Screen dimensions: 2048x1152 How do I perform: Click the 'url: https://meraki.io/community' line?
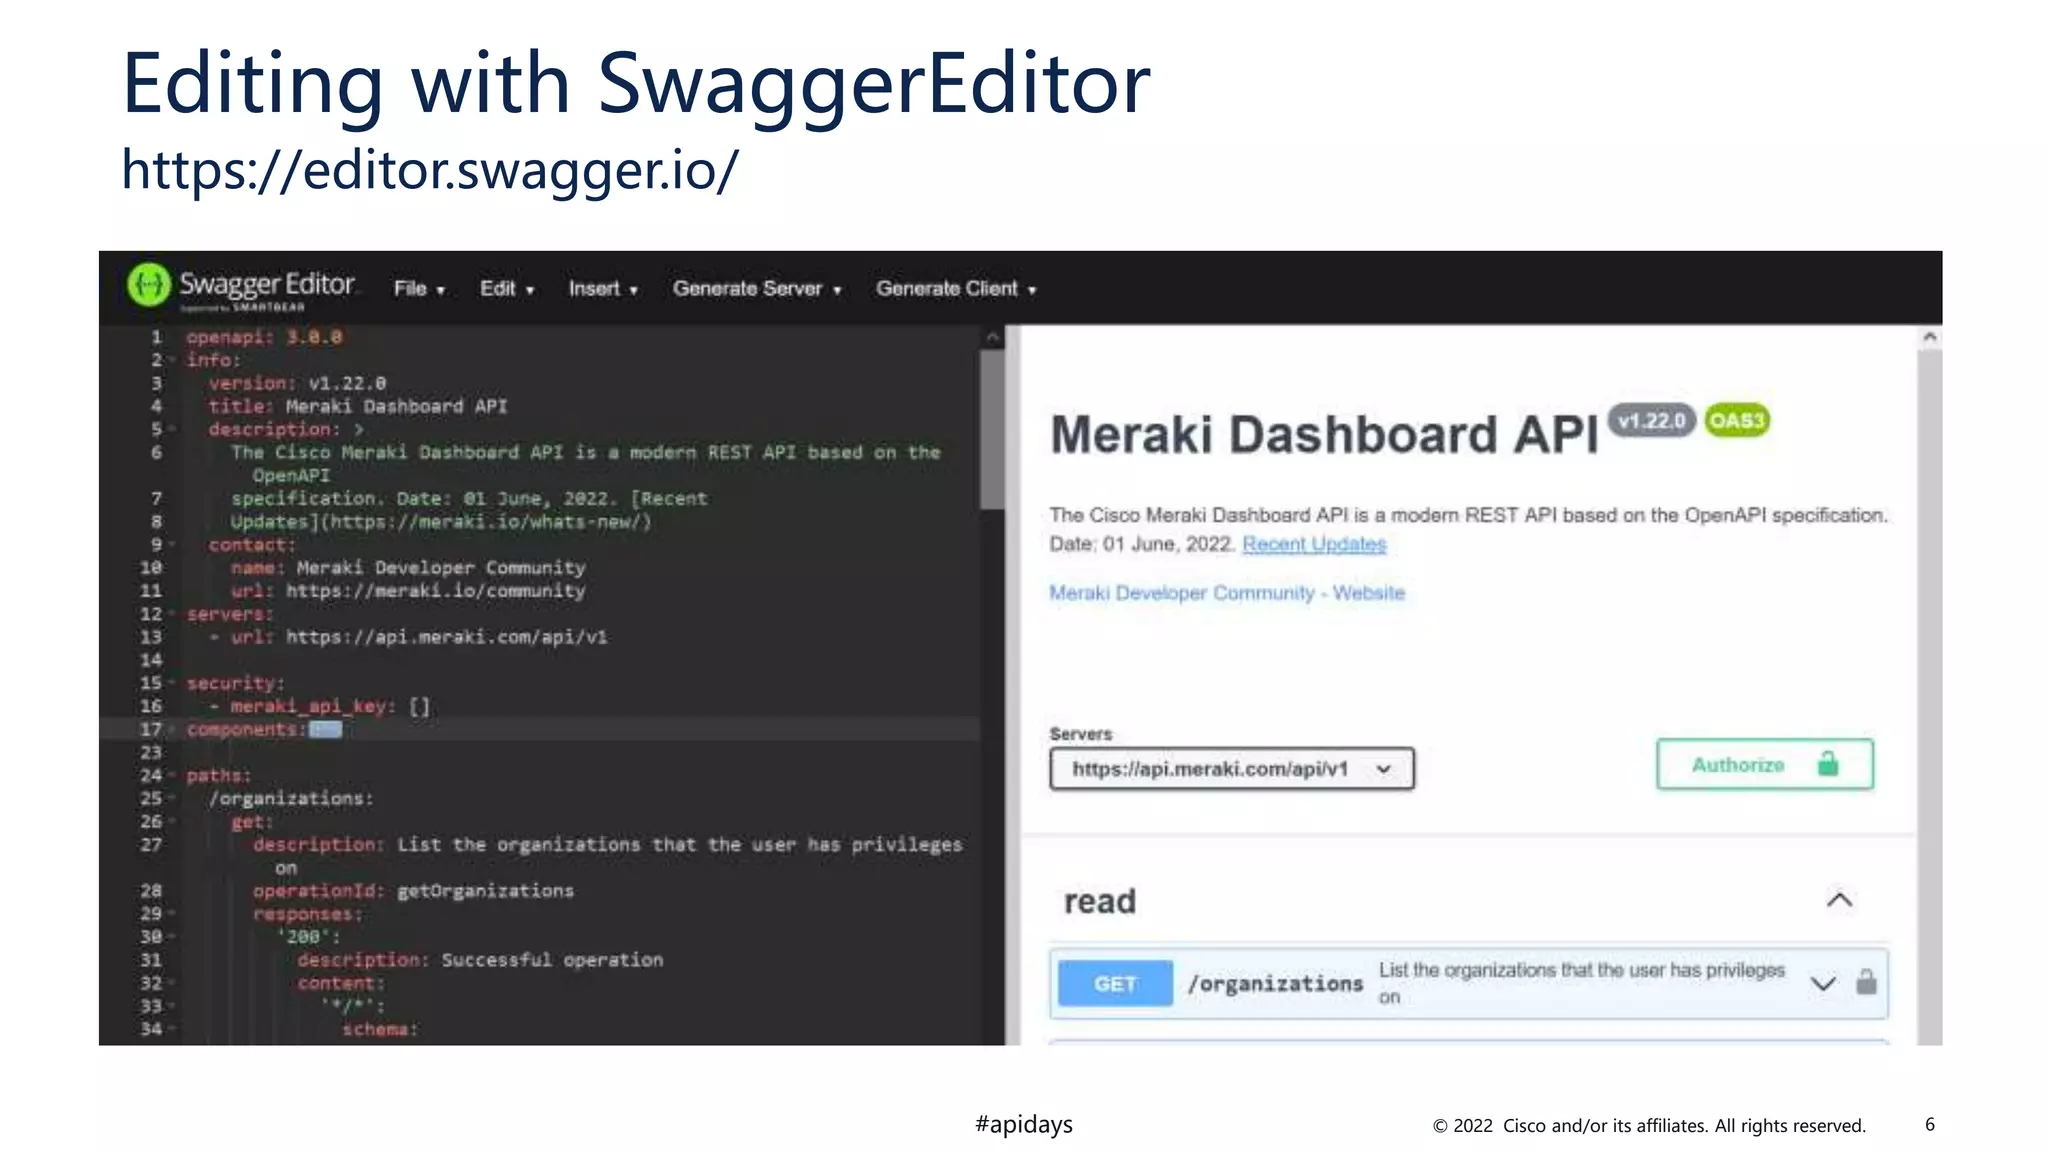pos(408,591)
